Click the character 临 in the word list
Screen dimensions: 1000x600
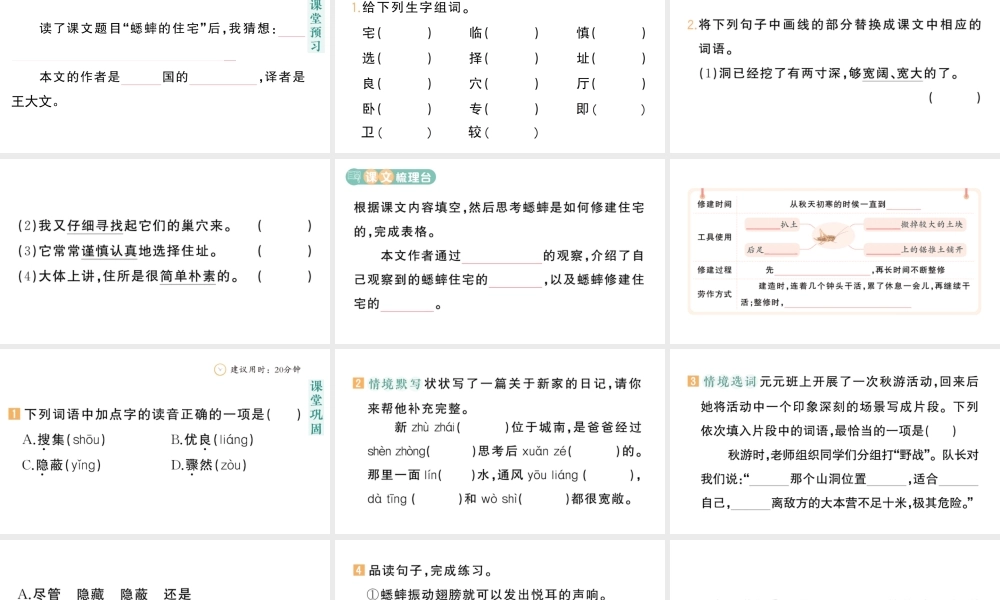476,33
